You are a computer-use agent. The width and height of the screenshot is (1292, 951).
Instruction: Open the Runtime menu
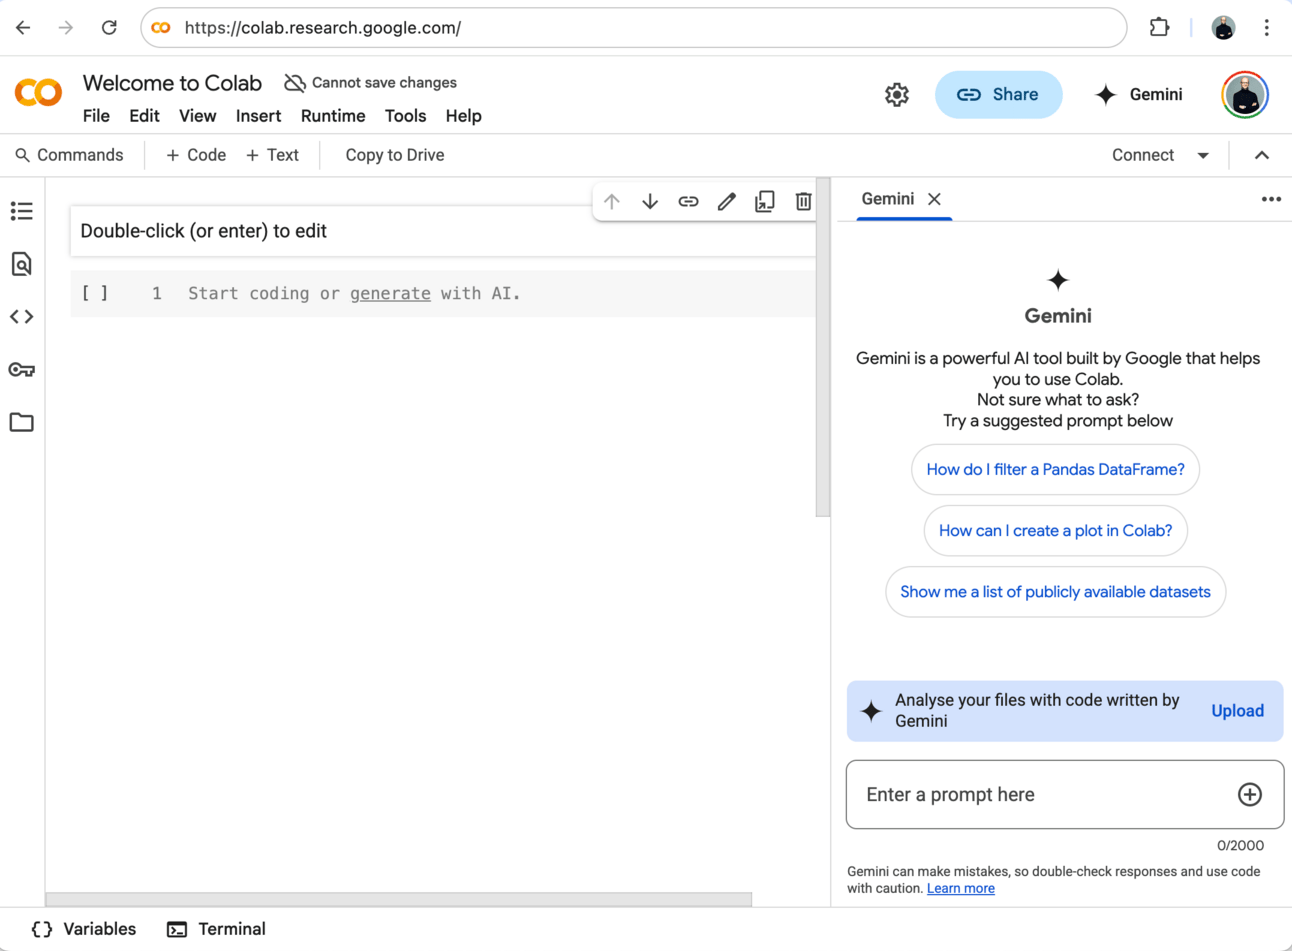333,116
